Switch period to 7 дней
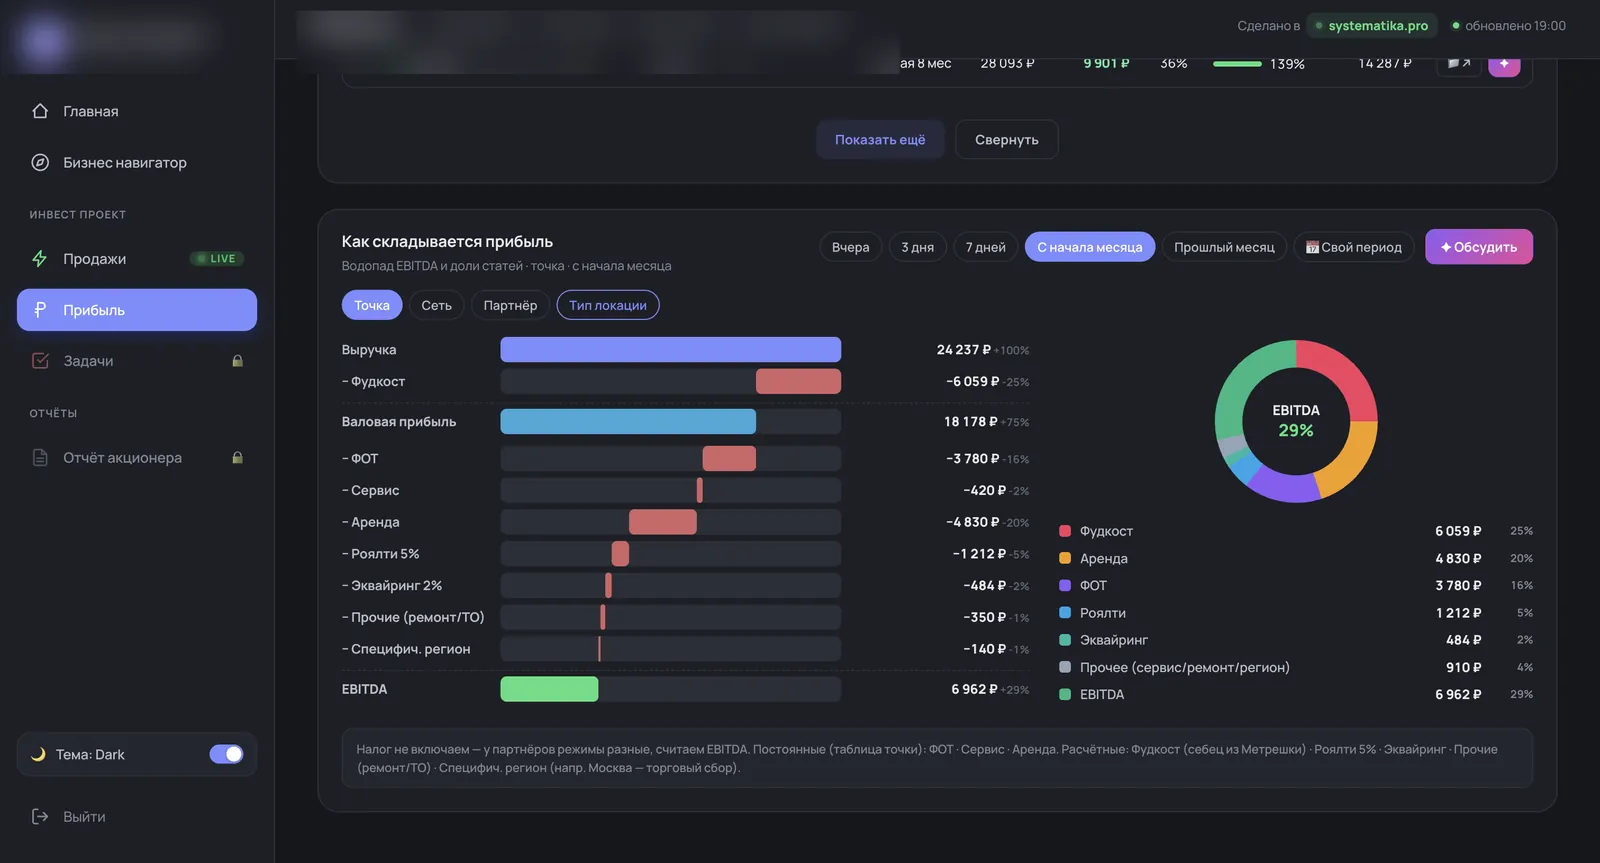Viewport: 1600px width, 863px height. pos(985,247)
